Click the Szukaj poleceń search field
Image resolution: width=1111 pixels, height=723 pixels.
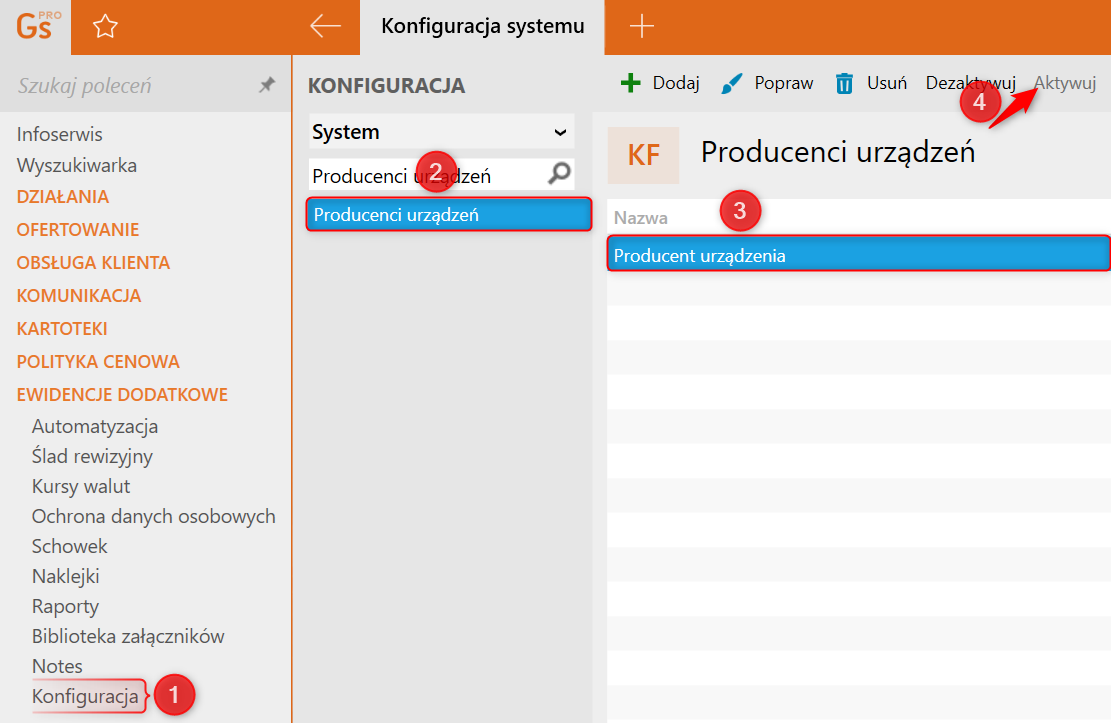(x=130, y=86)
